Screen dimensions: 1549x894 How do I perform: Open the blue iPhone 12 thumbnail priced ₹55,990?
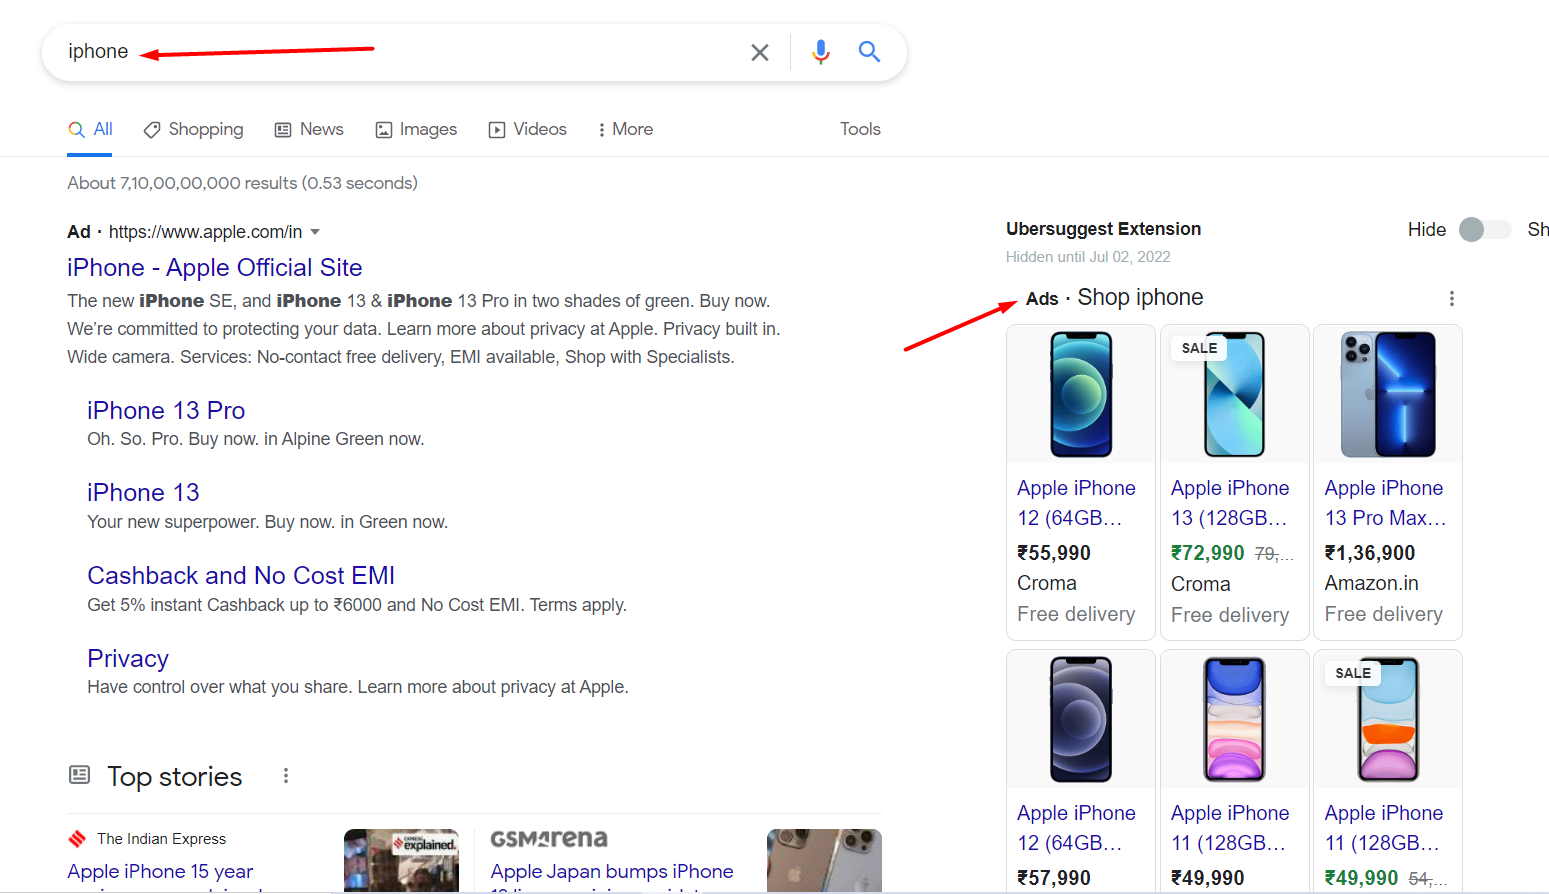[x=1081, y=395]
